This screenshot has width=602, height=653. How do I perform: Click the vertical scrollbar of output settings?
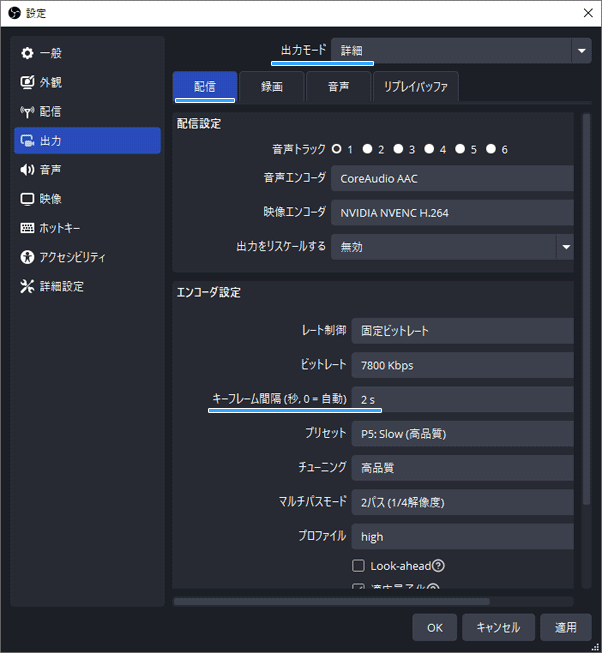(x=586, y=309)
